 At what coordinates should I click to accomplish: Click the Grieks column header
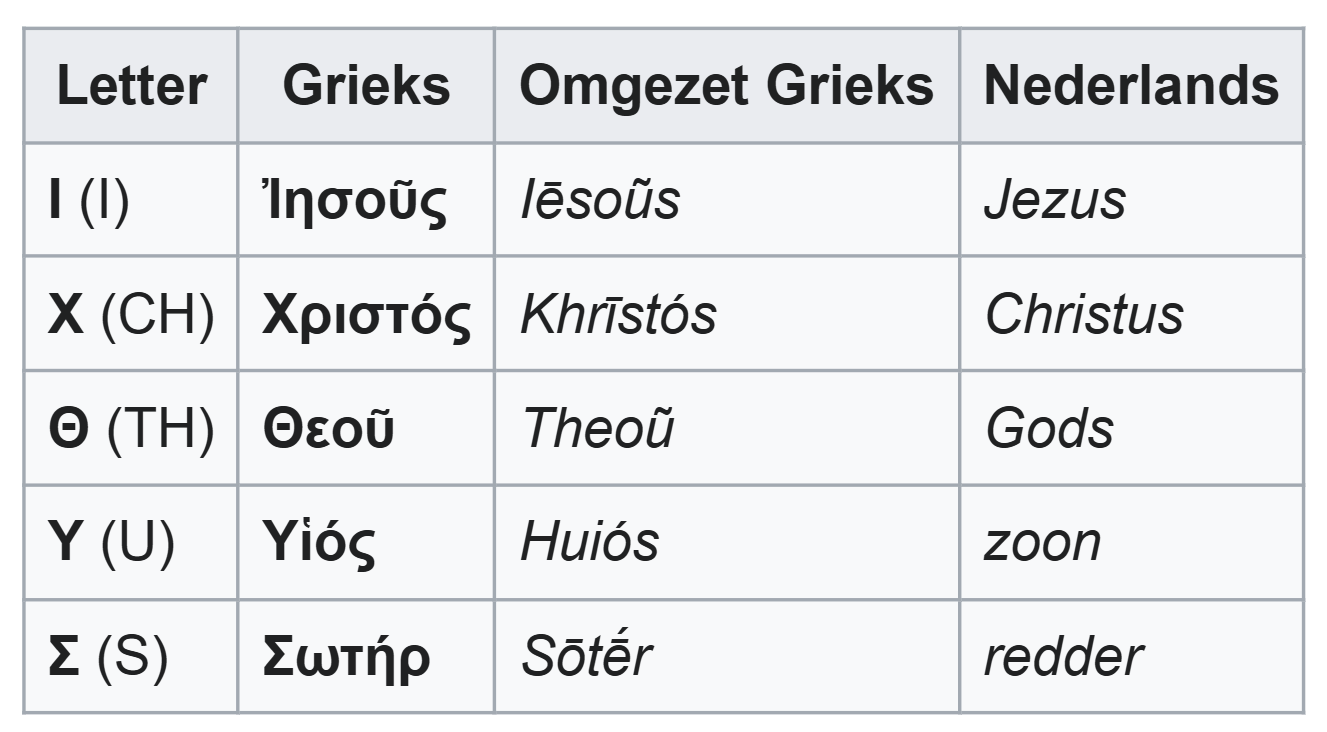point(366,86)
